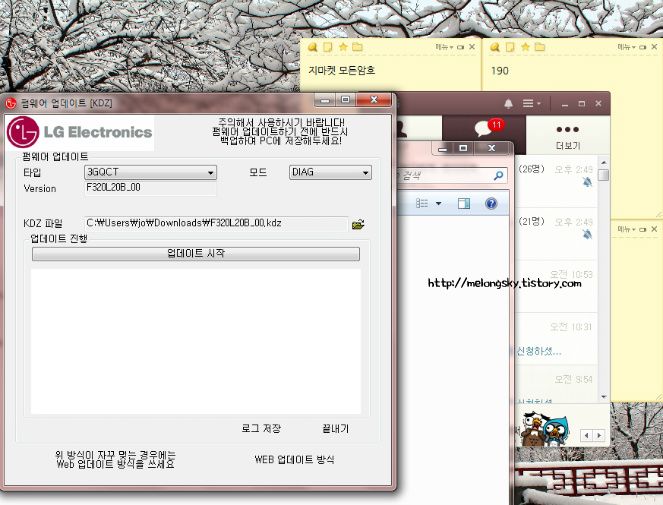Open folder icon on 지마켓 sticky note
This screenshot has height=505, width=663.
(x=357, y=47)
